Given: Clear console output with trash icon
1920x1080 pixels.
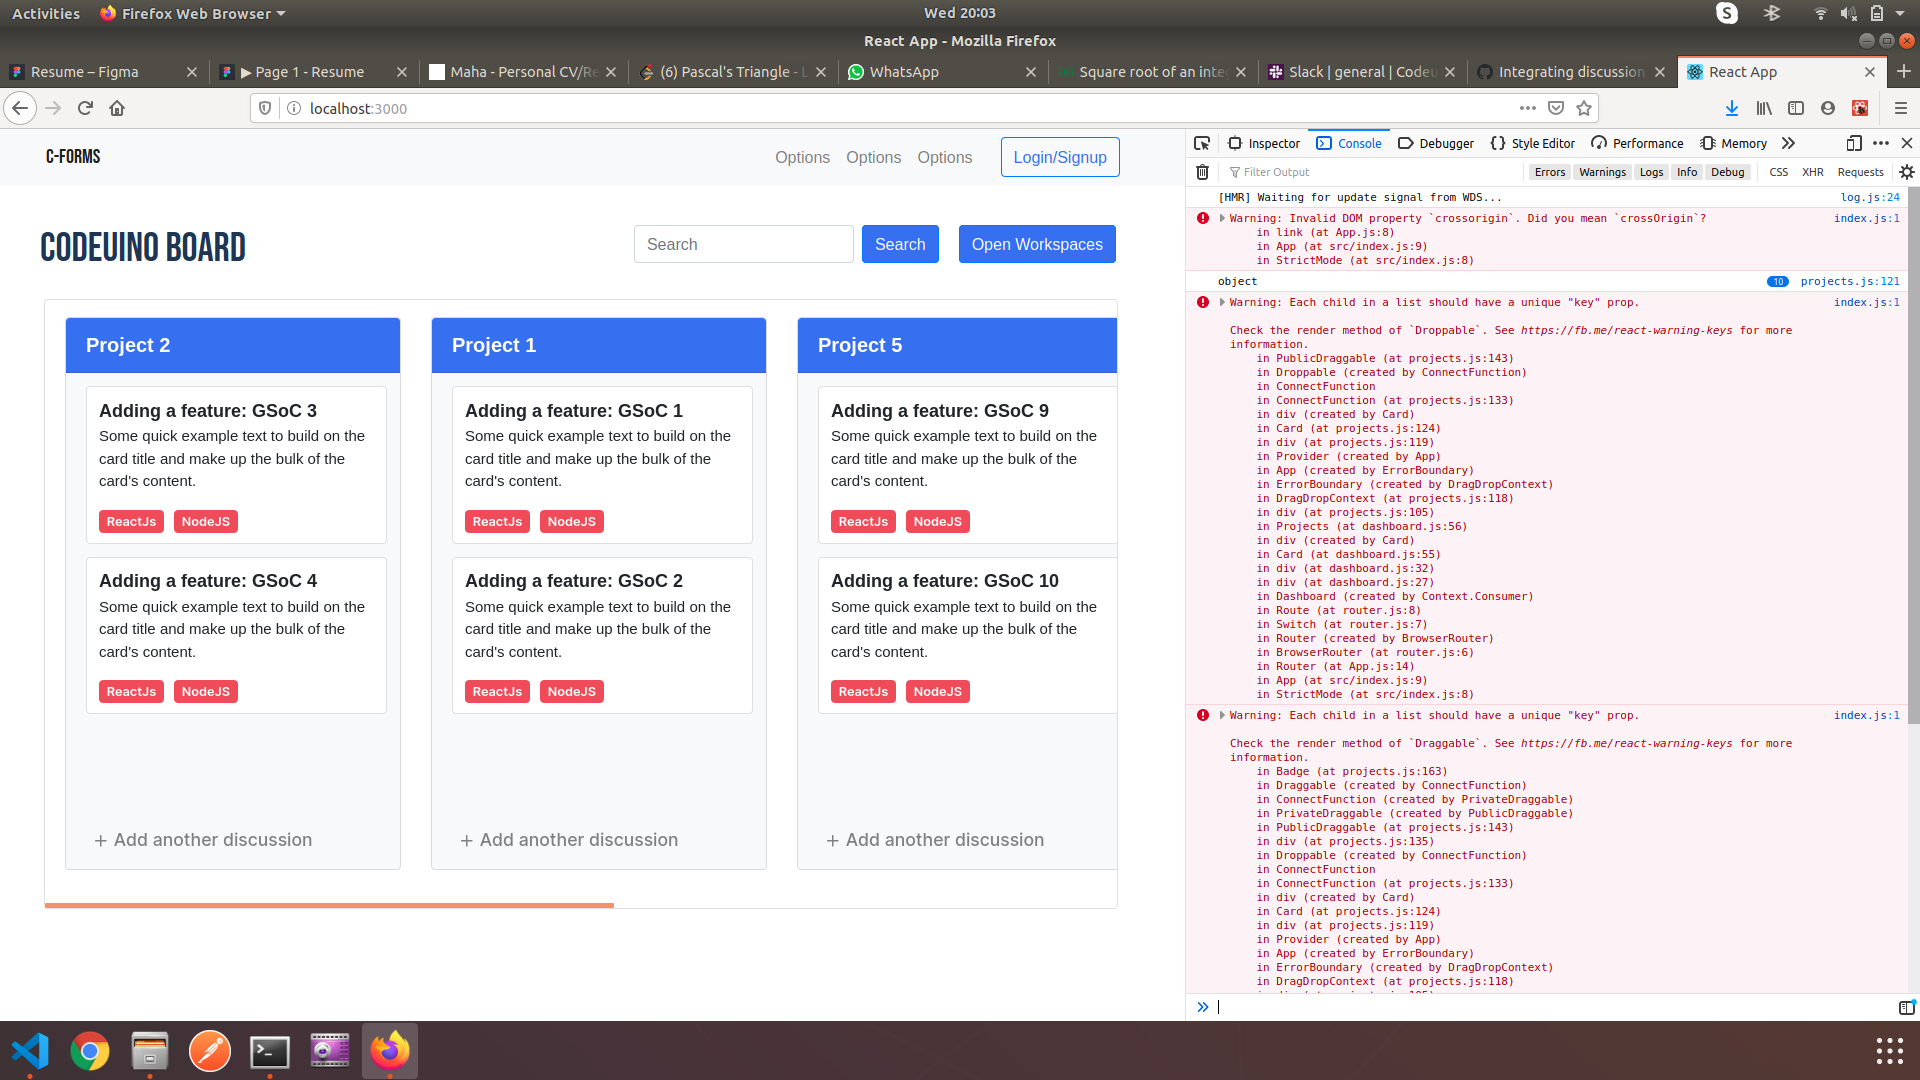Looking at the screenshot, I should 1202,172.
